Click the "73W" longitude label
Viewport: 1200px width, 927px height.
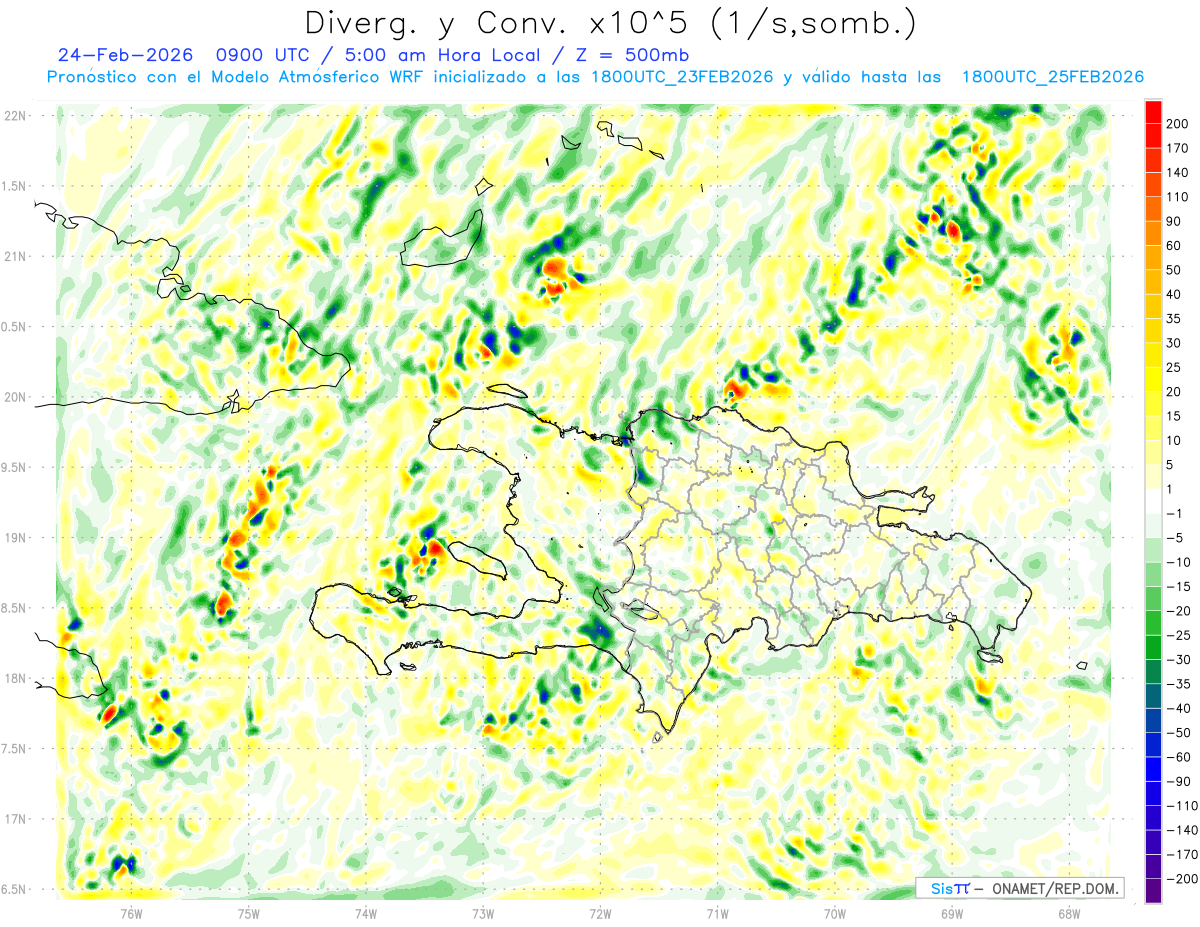point(483,912)
